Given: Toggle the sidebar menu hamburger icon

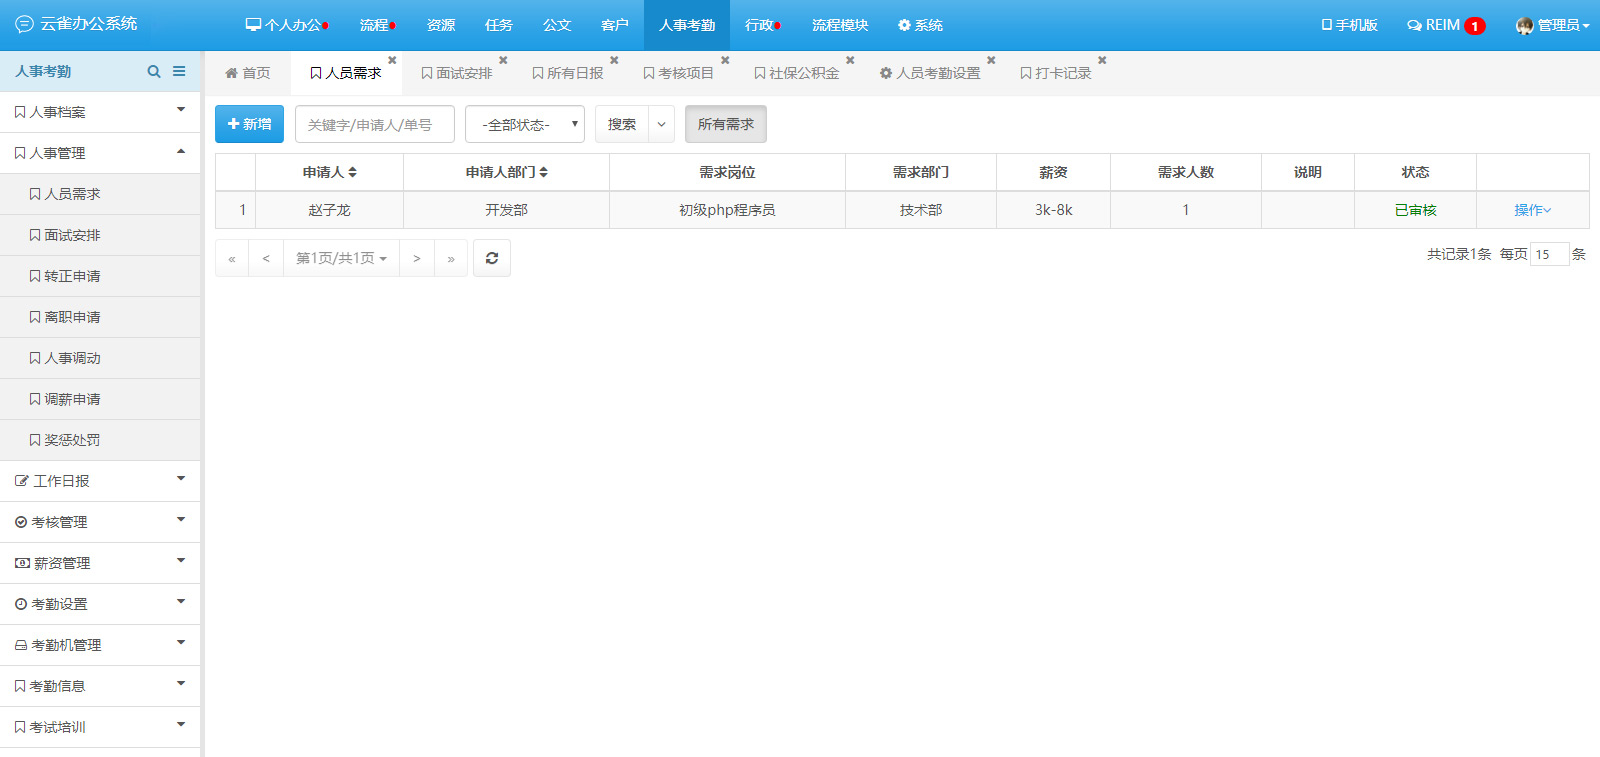Looking at the screenshot, I should pyautogui.click(x=179, y=71).
